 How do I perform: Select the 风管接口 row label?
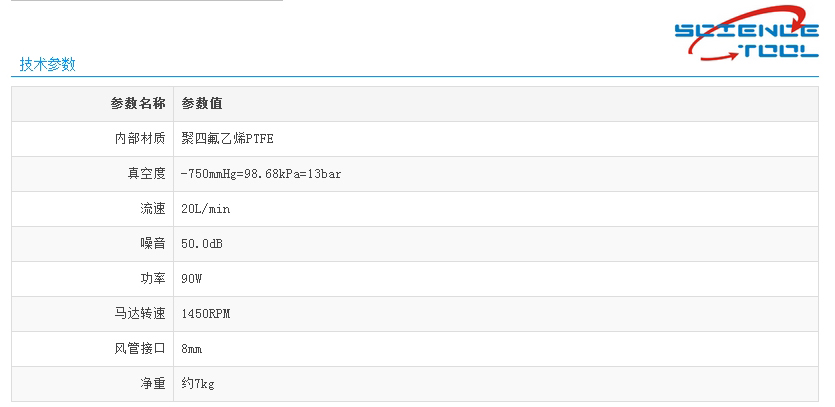[140, 349]
